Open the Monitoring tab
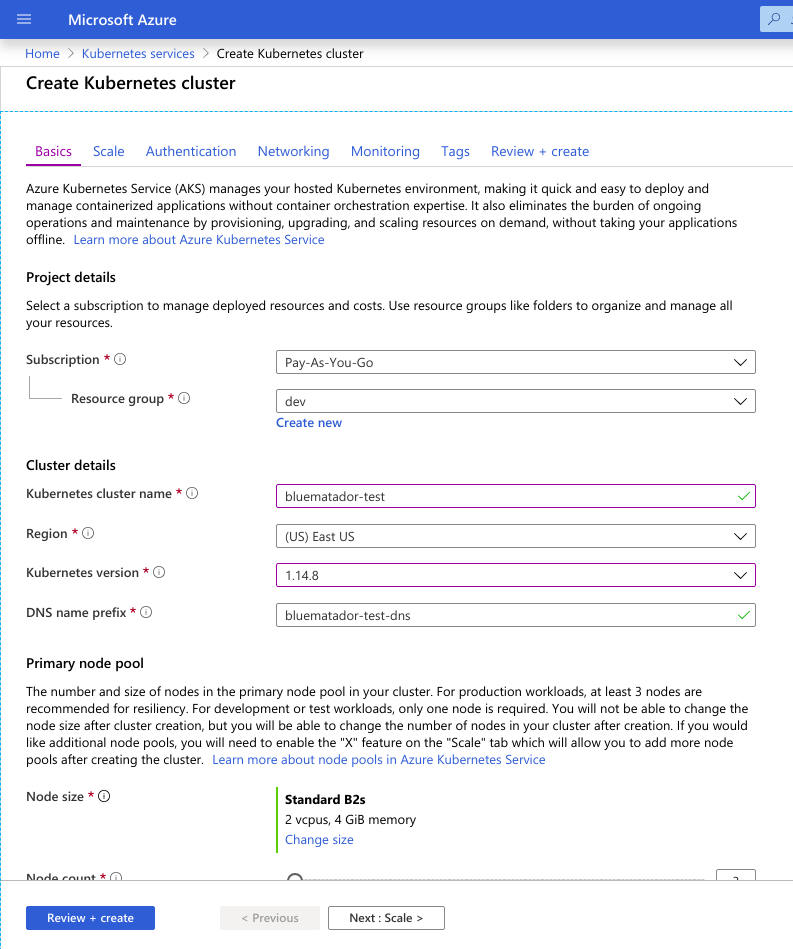The width and height of the screenshot is (793, 949). coord(385,151)
